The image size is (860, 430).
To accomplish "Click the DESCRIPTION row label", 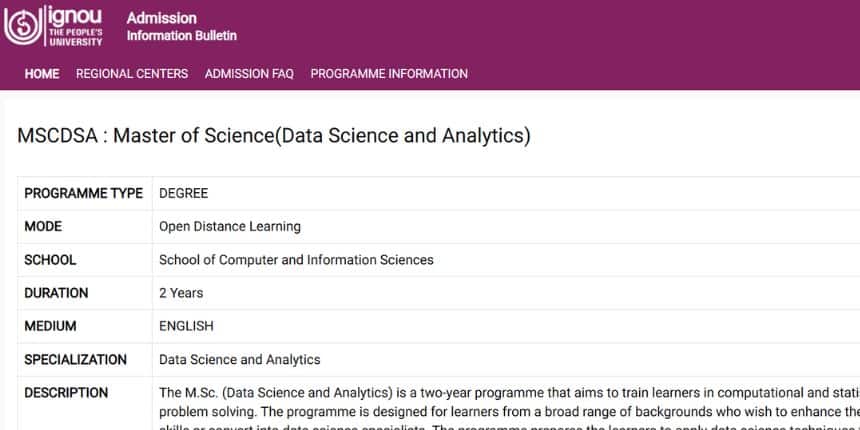I will pos(66,392).
